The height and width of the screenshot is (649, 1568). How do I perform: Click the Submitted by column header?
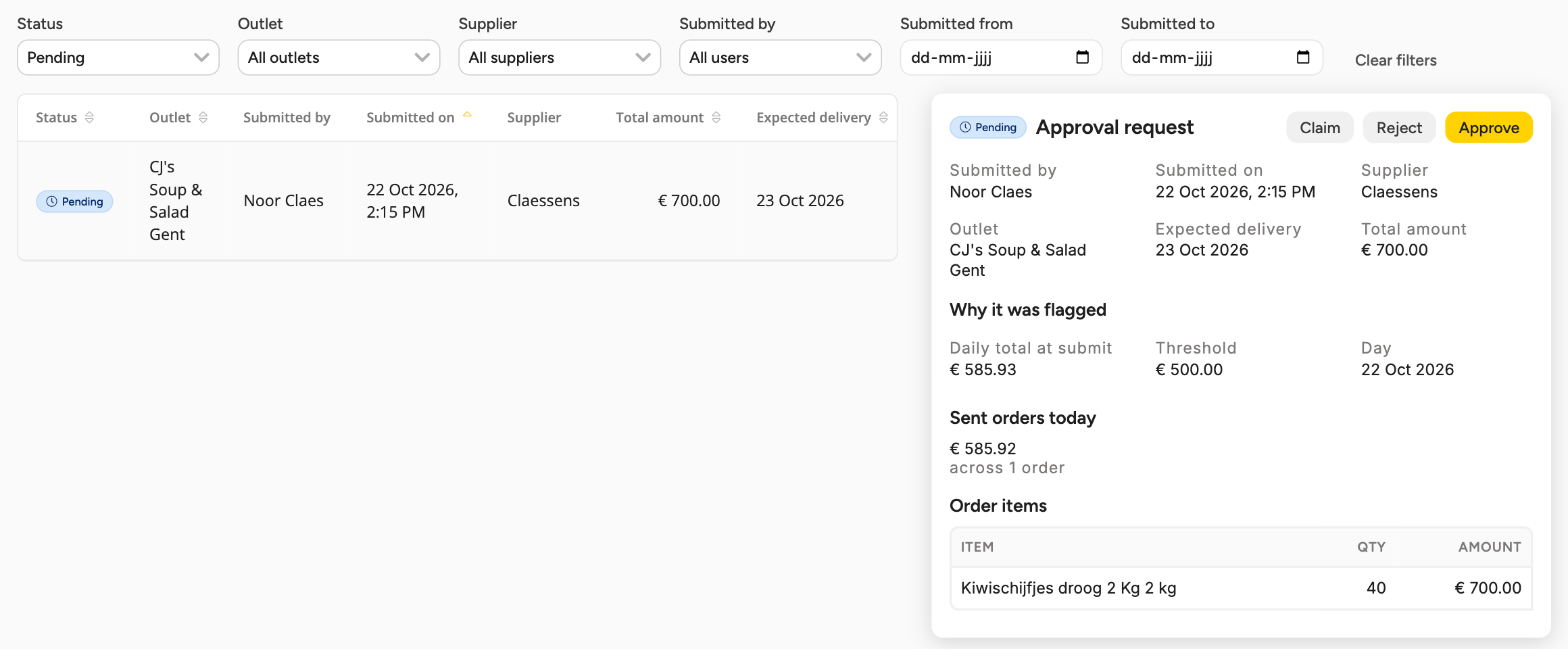287,118
